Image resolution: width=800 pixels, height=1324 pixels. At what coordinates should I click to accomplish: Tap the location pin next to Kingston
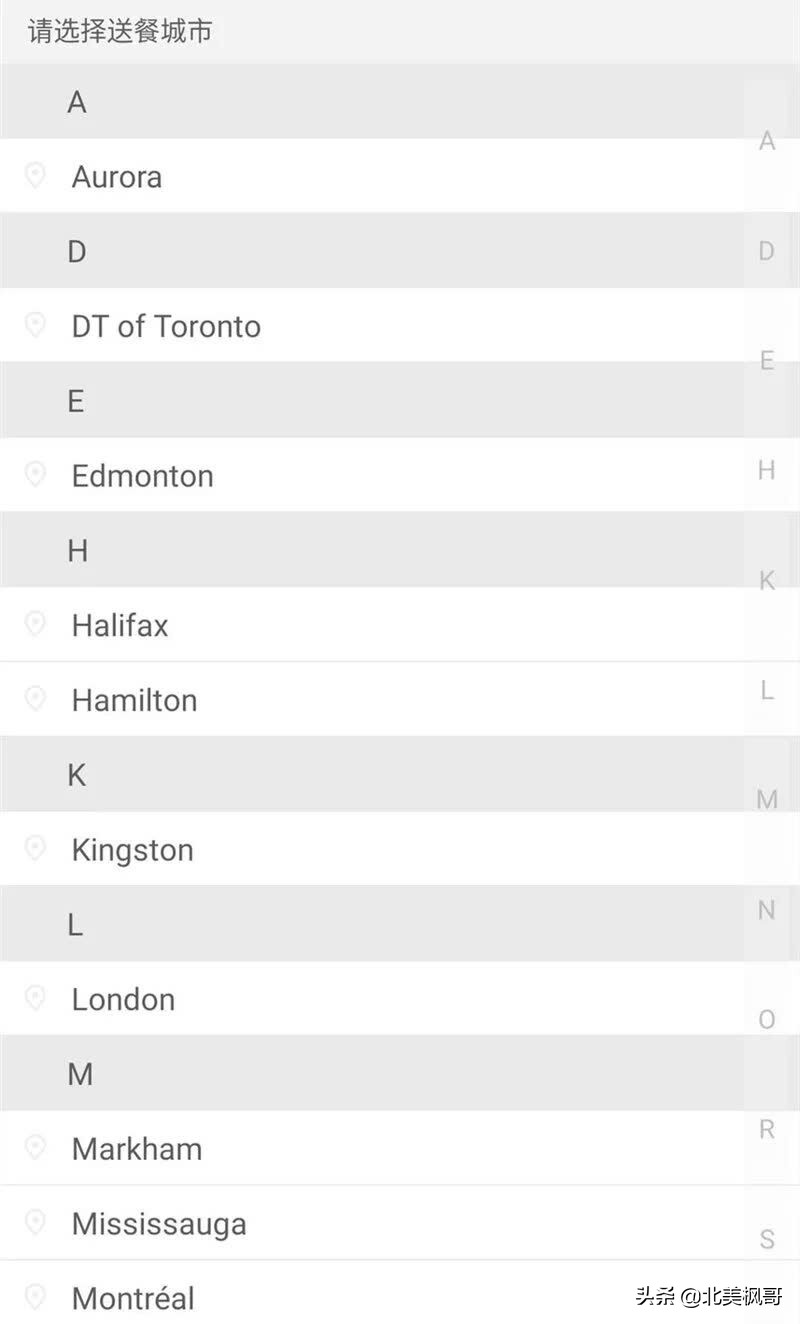(x=35, y=848)
